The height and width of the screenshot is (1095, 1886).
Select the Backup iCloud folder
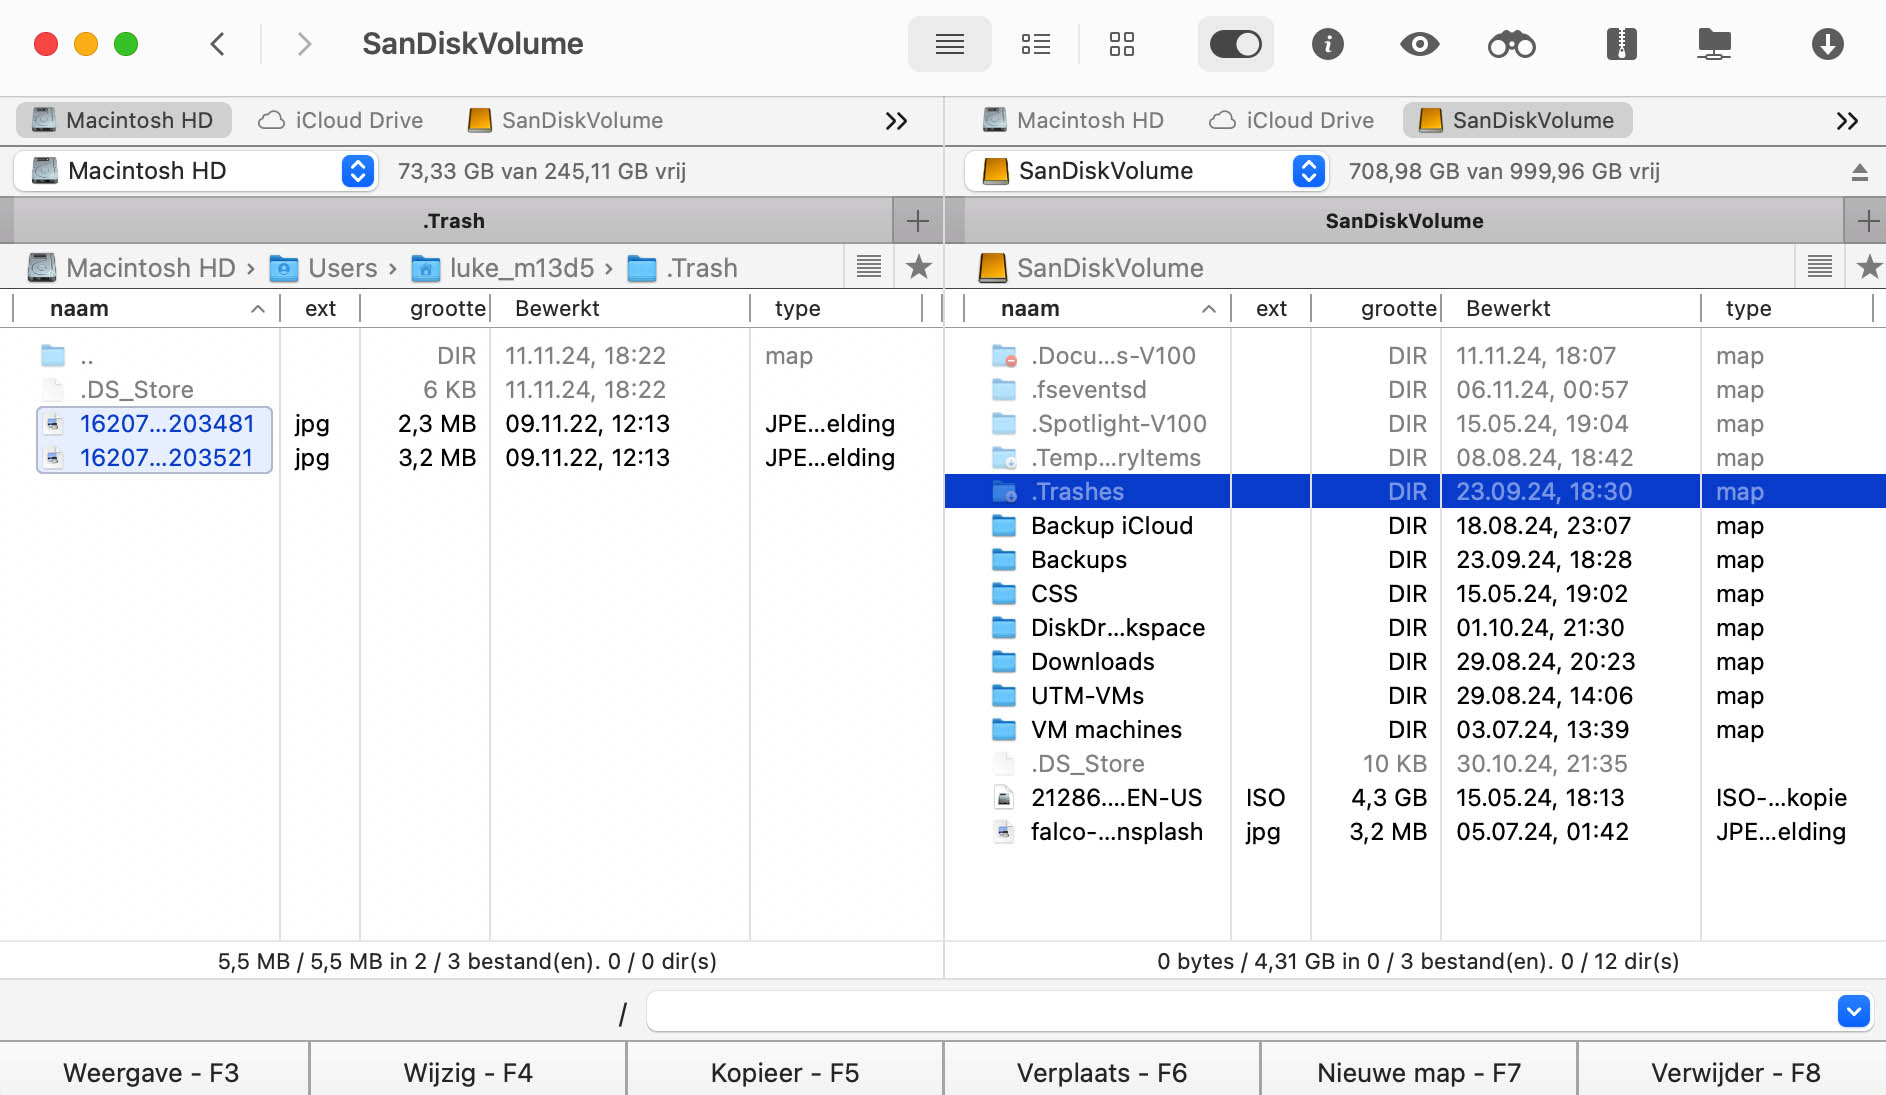click(x=1415, y=526)
